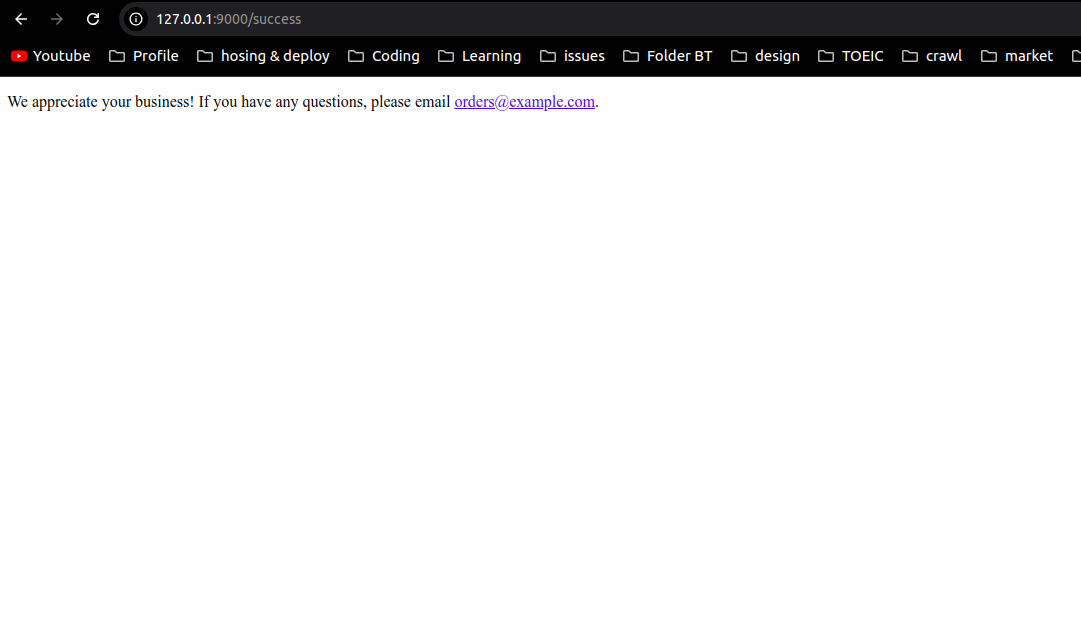Reload the current page

(93, 18)
